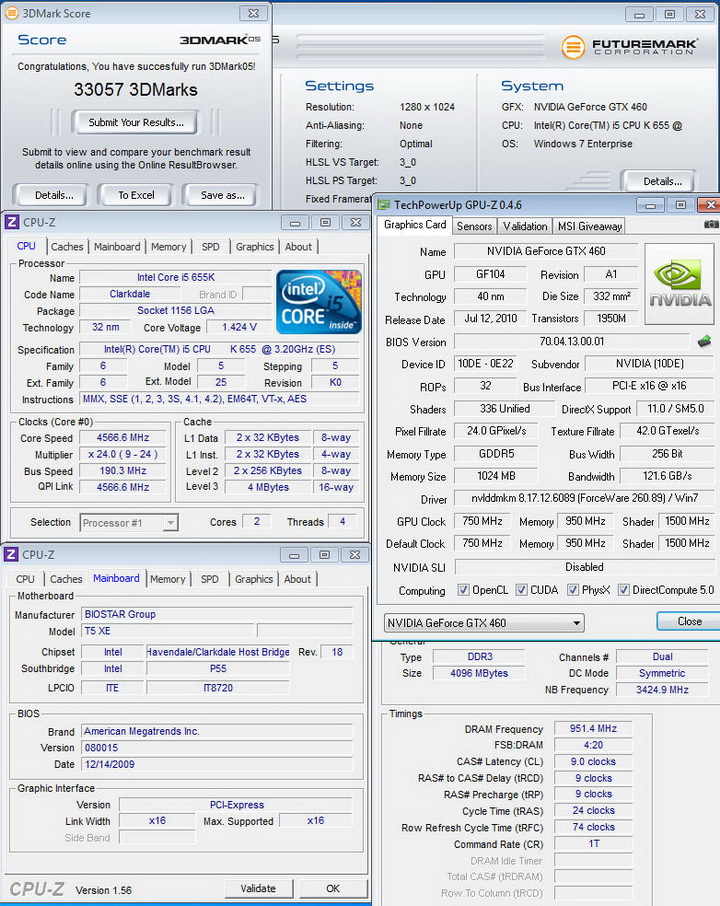
Task: Click the Validate button in CPU-Z
Action: pos(258,888)
